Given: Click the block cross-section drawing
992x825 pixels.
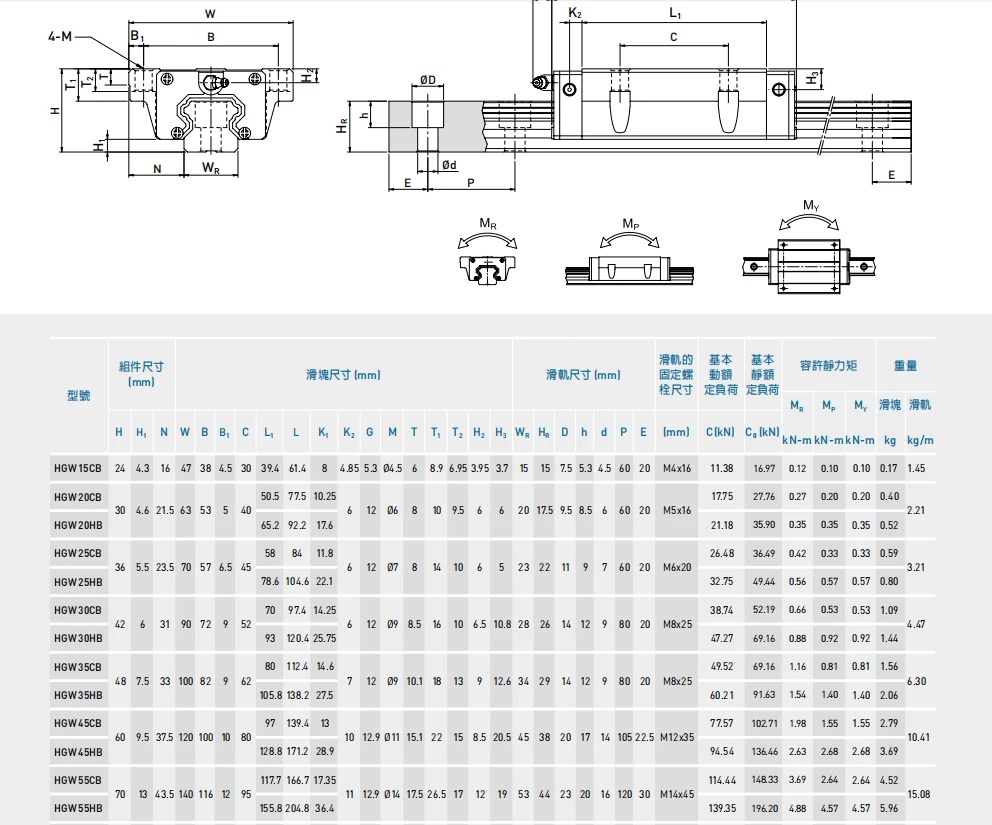Looking at the screenshot, I should [x=183, y=94].
